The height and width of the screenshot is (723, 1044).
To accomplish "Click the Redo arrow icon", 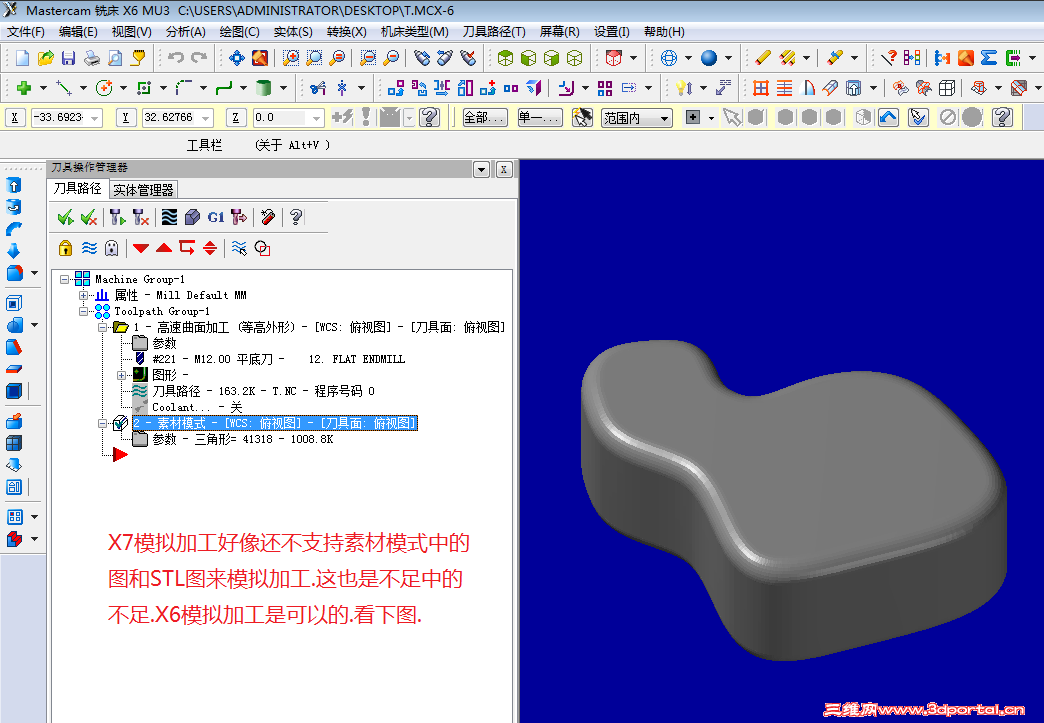I will pos(198,58).
